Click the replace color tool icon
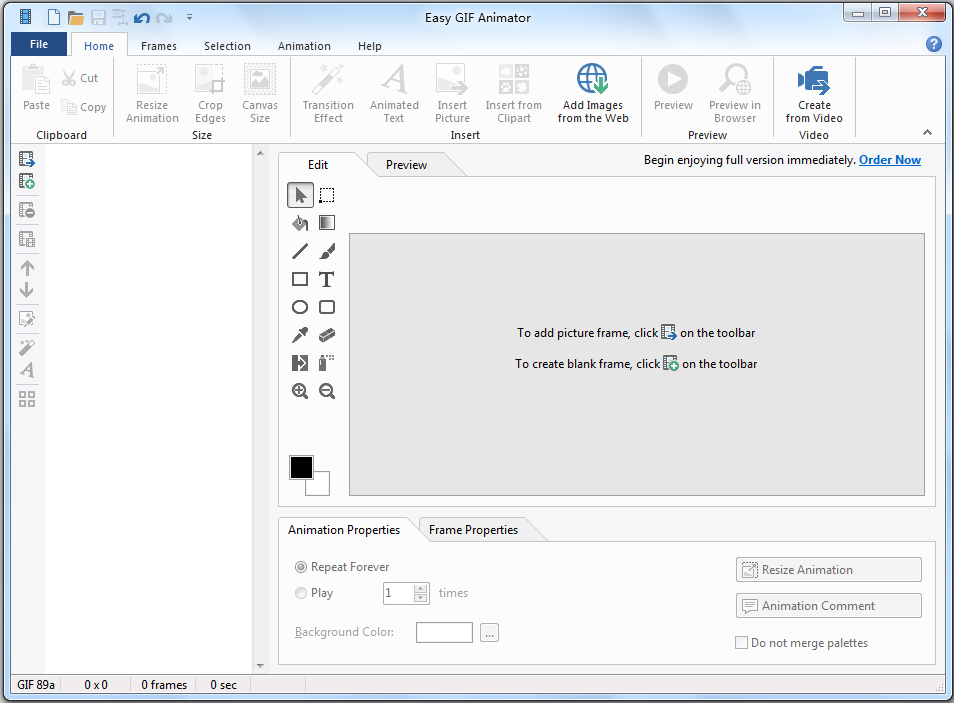Image resolution: width=954 pixels, height=703 pixels. pos(300,363)
